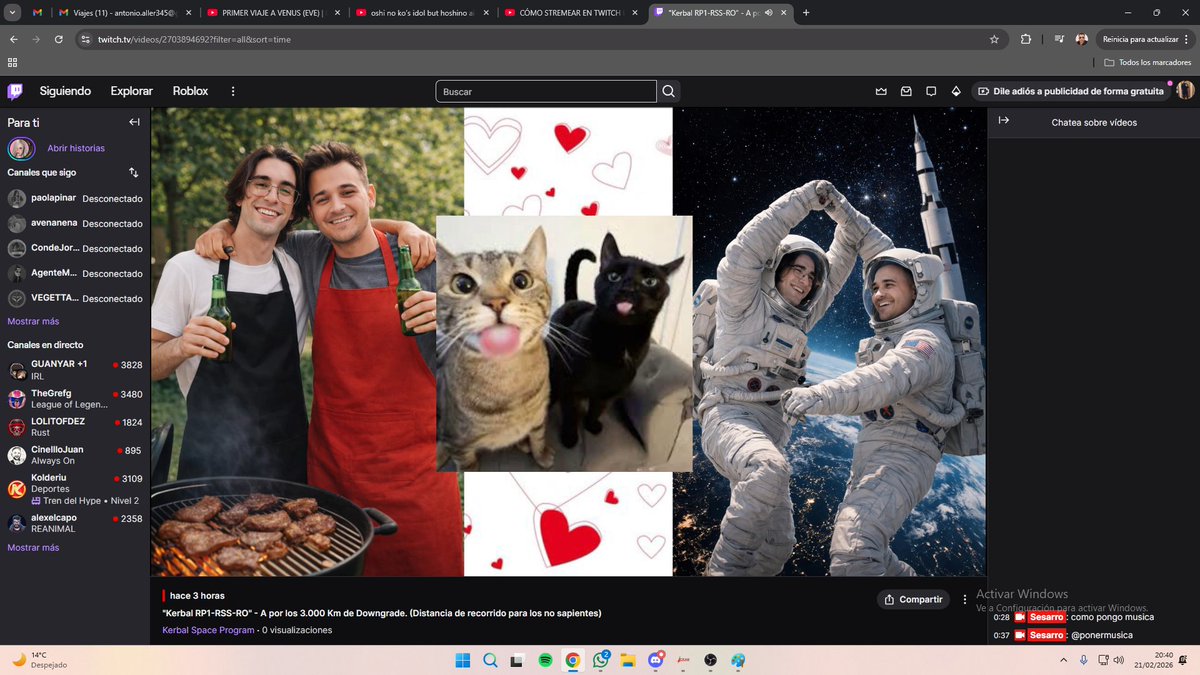The height and width of the screenshot is (675, 1200).
Task: Open Chrome profile avatar
Action: tap(1082, 39)
